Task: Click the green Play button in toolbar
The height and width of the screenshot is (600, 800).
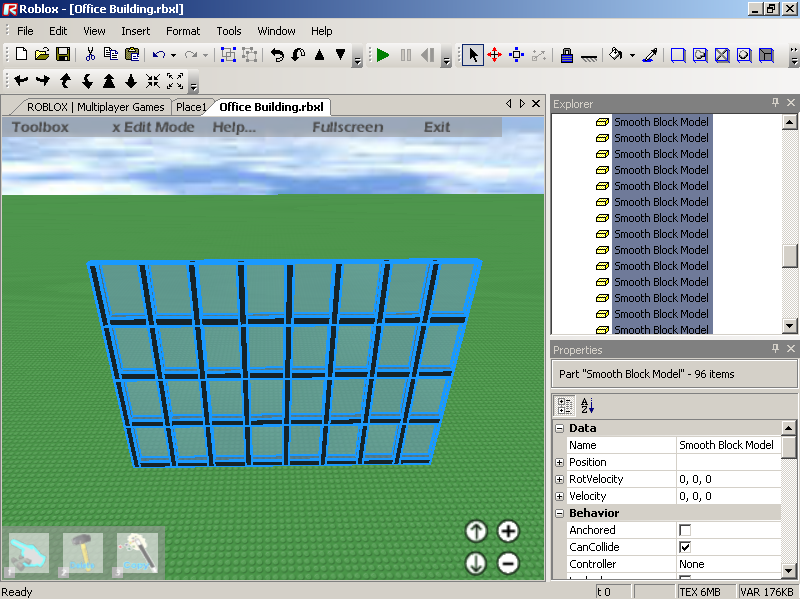Action: click(x=383, y=55)
